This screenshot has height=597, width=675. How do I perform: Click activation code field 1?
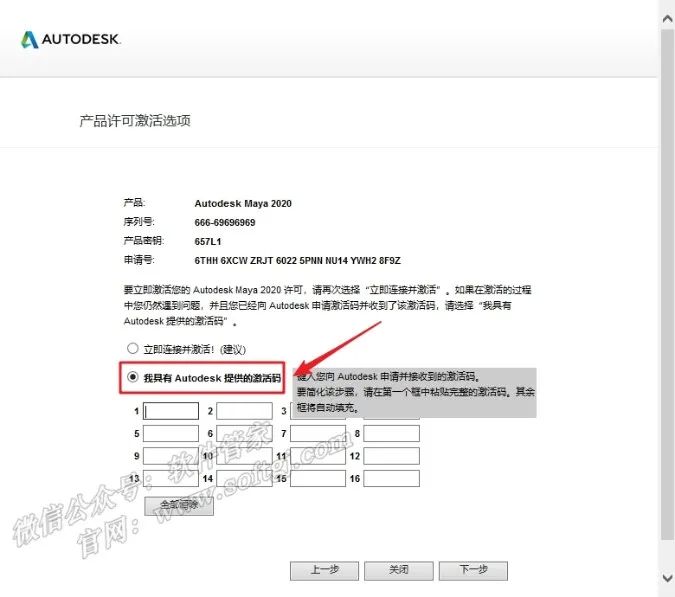171,411
